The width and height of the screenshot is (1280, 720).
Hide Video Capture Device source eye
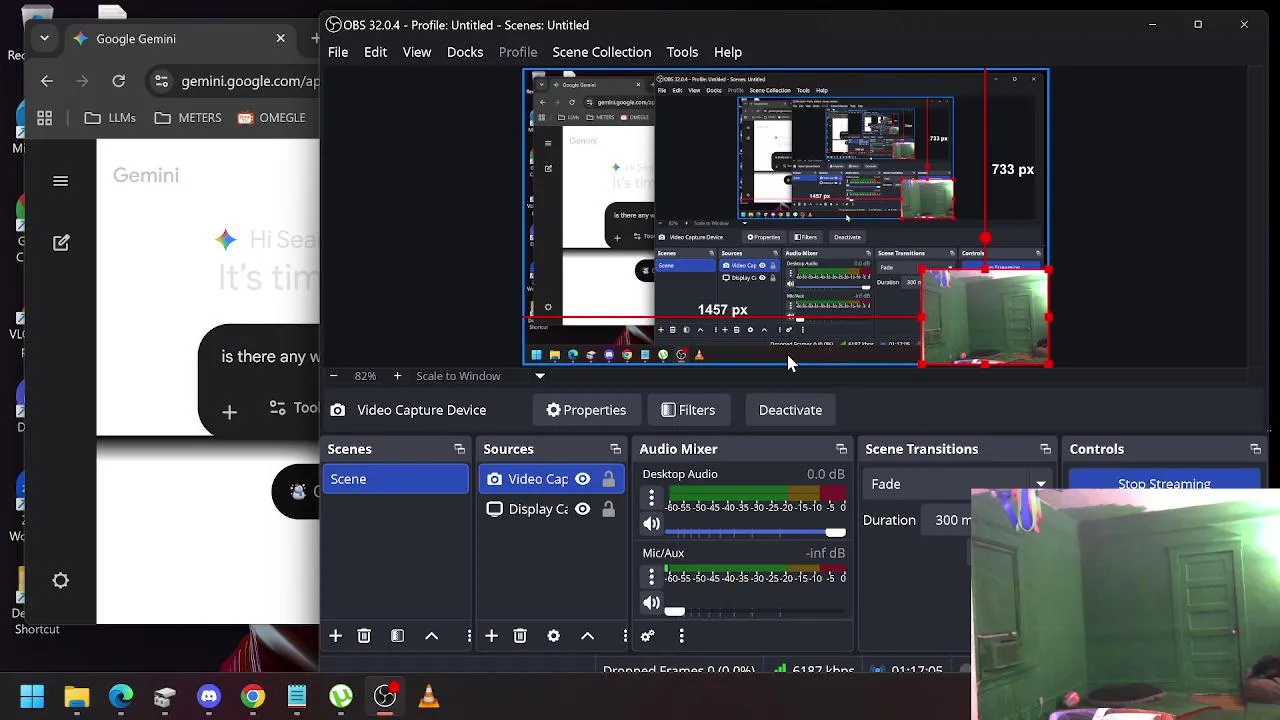click(x=582, y=479)
